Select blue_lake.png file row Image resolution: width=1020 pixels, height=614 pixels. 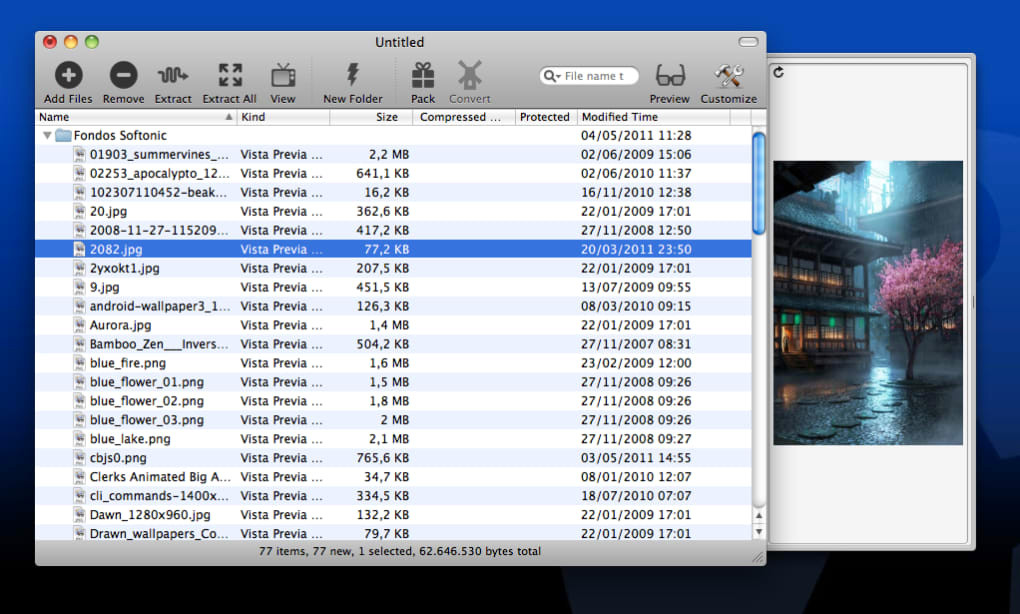pos(129,439)
